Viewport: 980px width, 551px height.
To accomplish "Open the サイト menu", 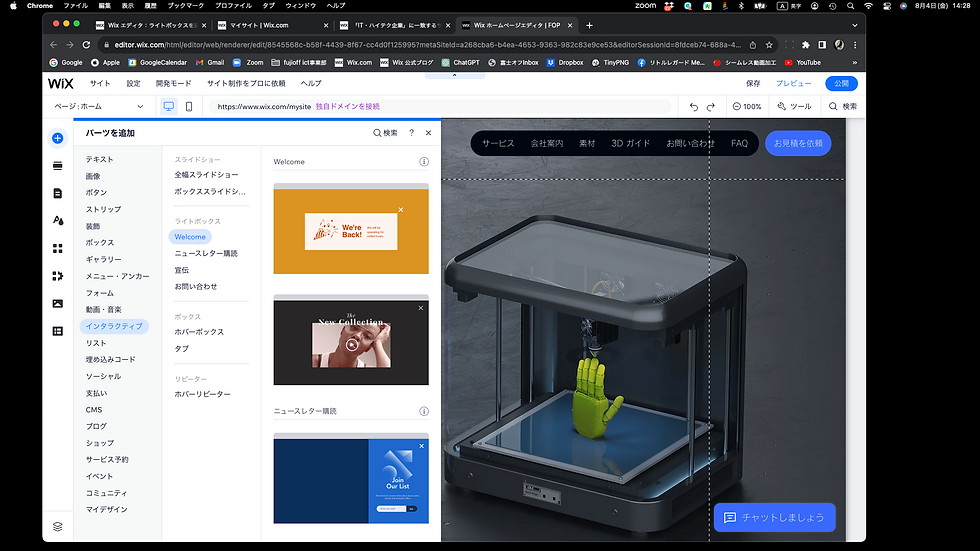I will pyautogui.click(x=100, y=84).
